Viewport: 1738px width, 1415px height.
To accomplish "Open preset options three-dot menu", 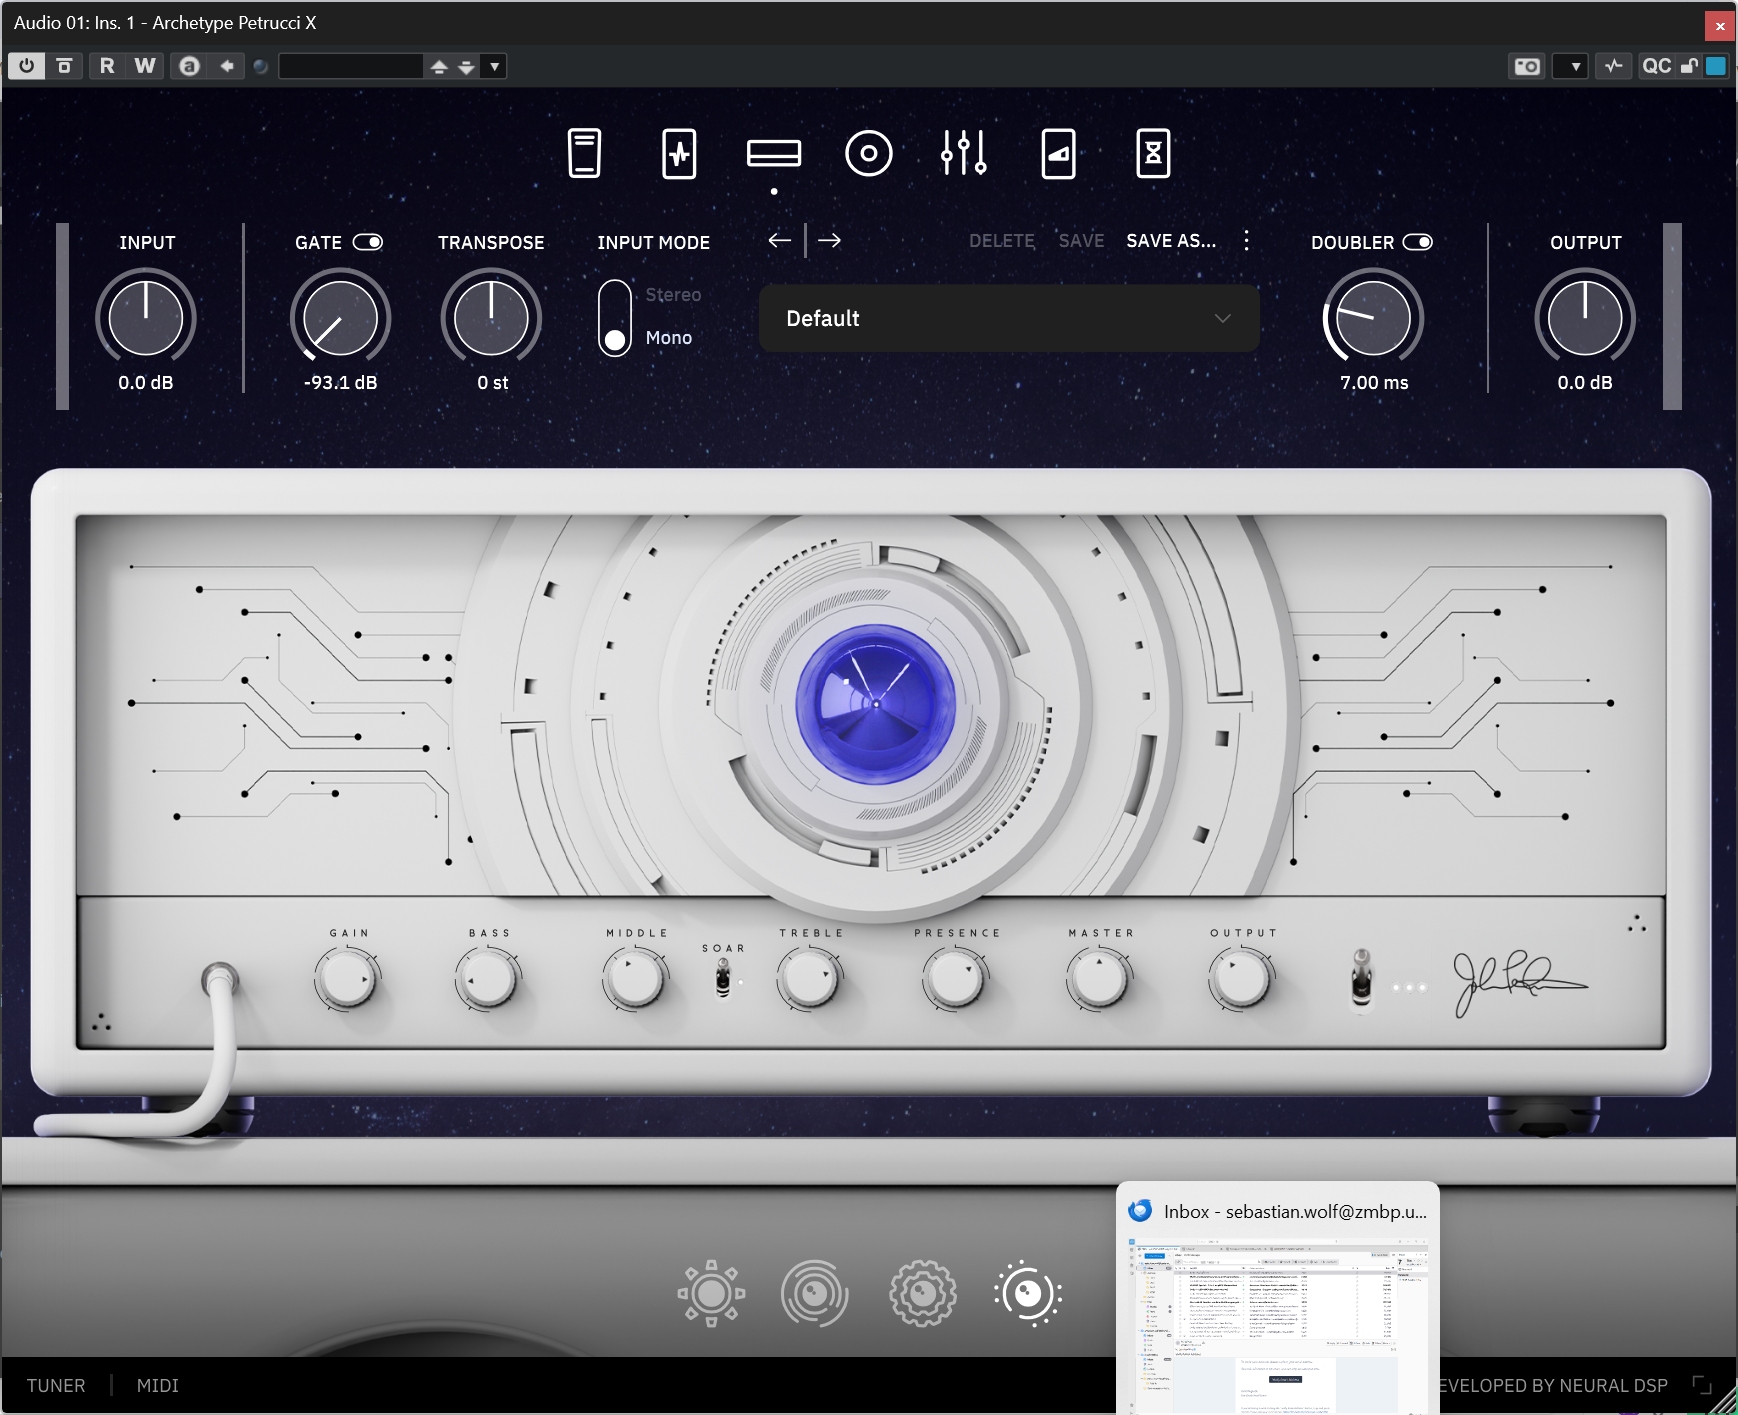I will 1246,240.
